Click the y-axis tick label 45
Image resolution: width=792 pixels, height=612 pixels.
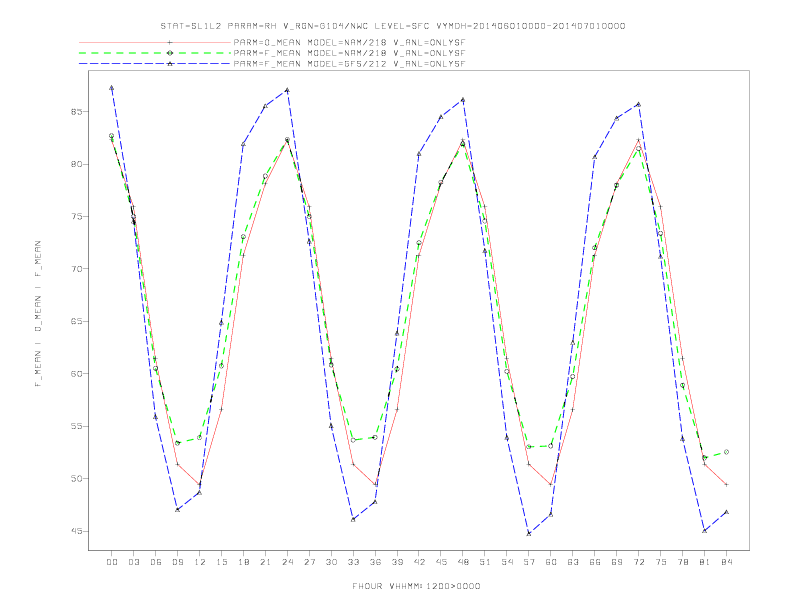click(x=77, y=531)
